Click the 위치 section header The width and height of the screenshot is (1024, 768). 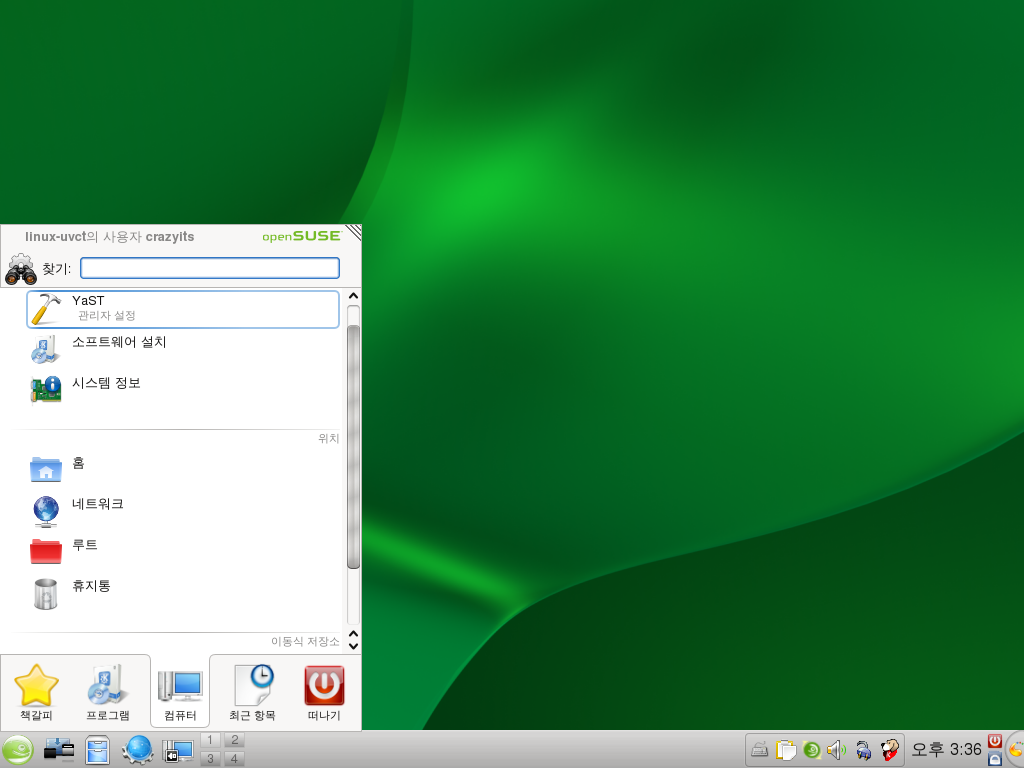[328, 438]
